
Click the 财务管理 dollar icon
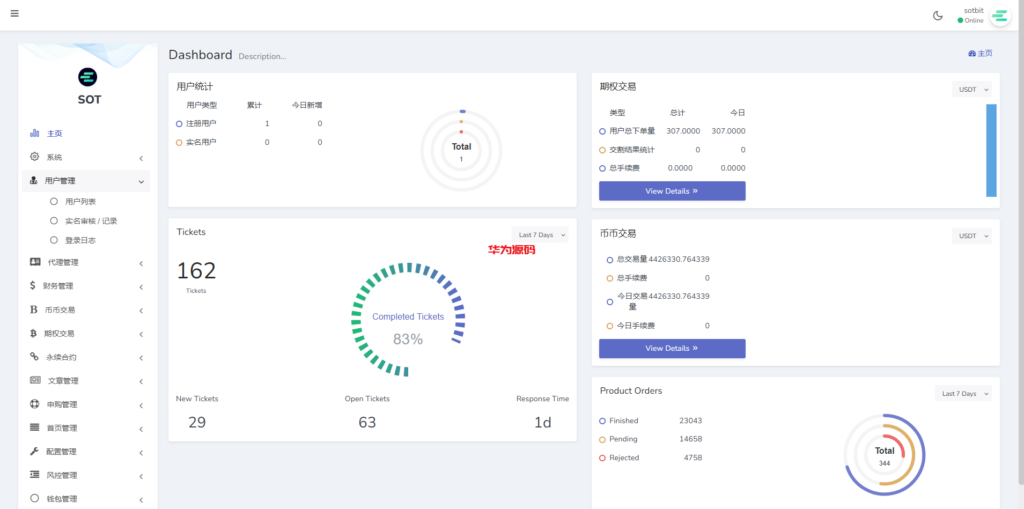coord(33,286)
